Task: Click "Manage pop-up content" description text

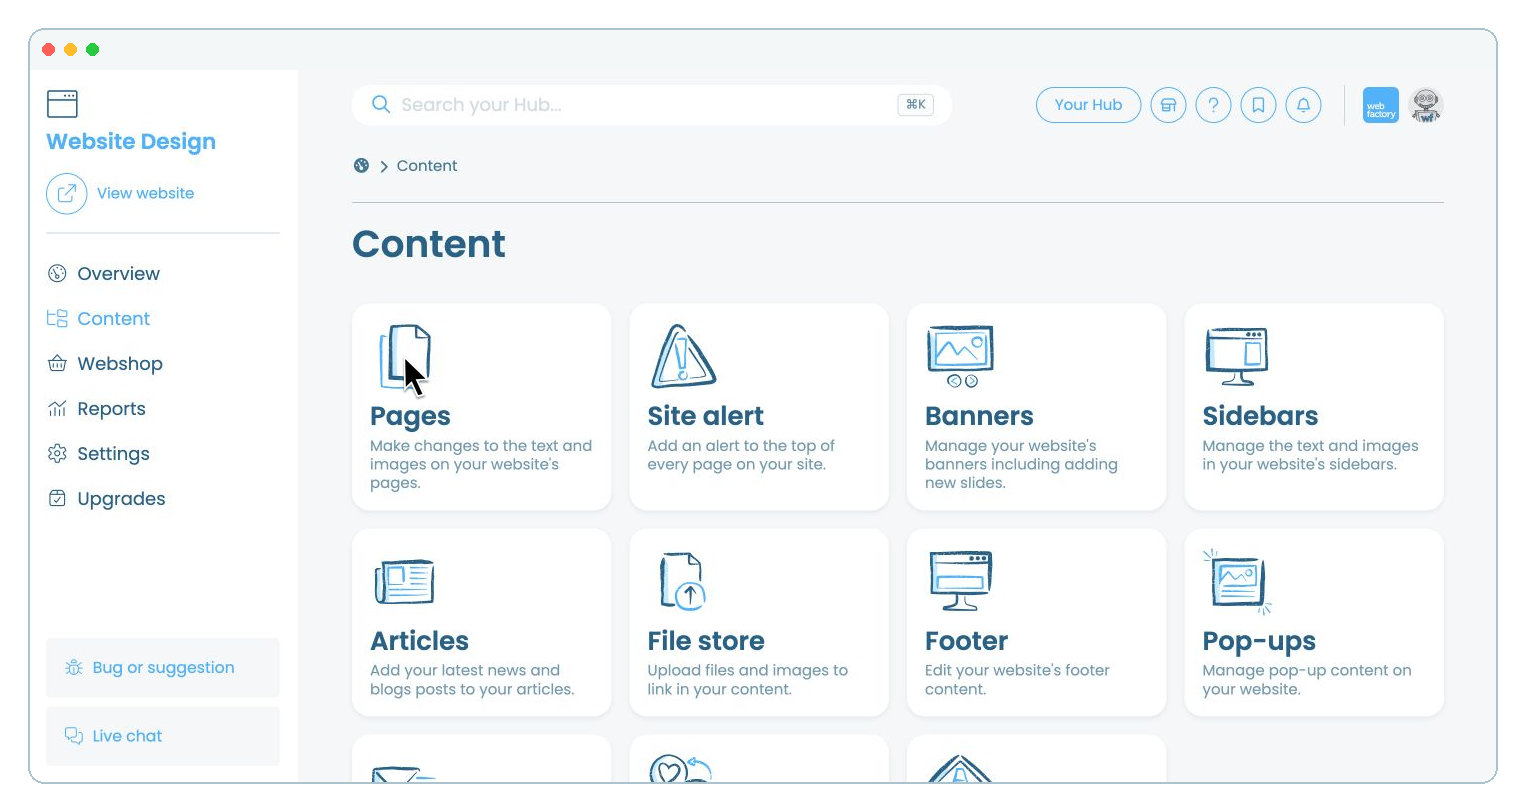Action: (1307, 680)
